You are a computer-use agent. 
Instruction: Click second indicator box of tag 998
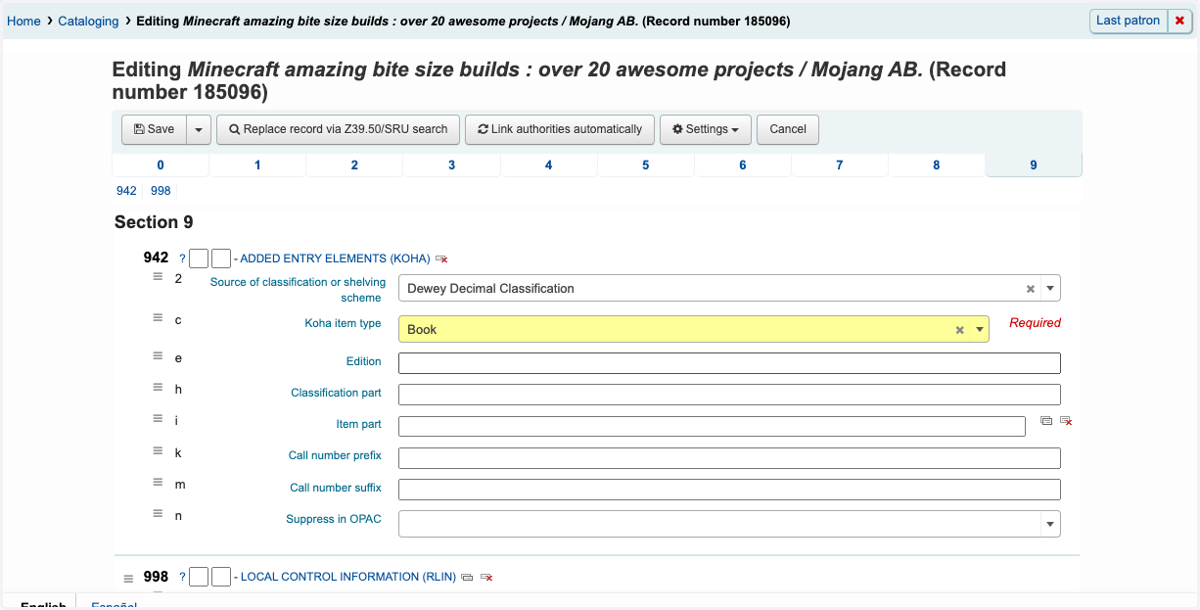[221, 577]
